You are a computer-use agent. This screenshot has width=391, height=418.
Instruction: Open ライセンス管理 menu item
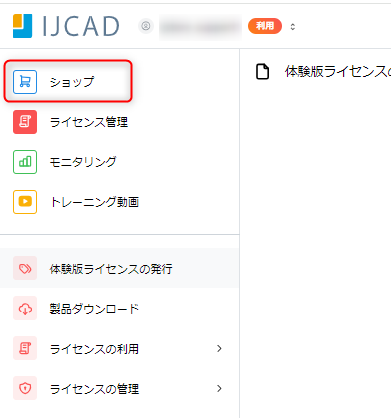(89, 122)
